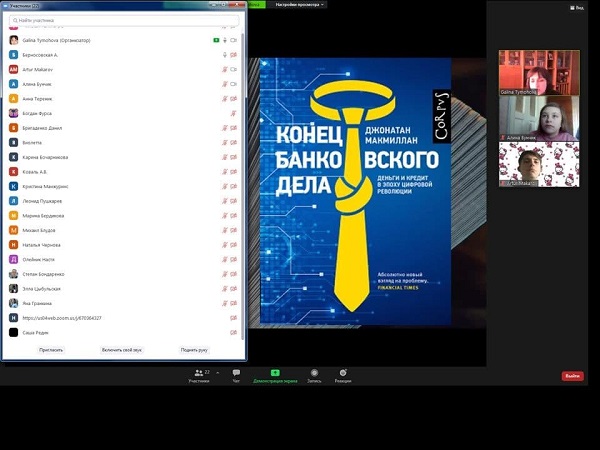Click Марина Бердикова's muted microphone icon
Screen dimensions: 600x450
[225, 215]
